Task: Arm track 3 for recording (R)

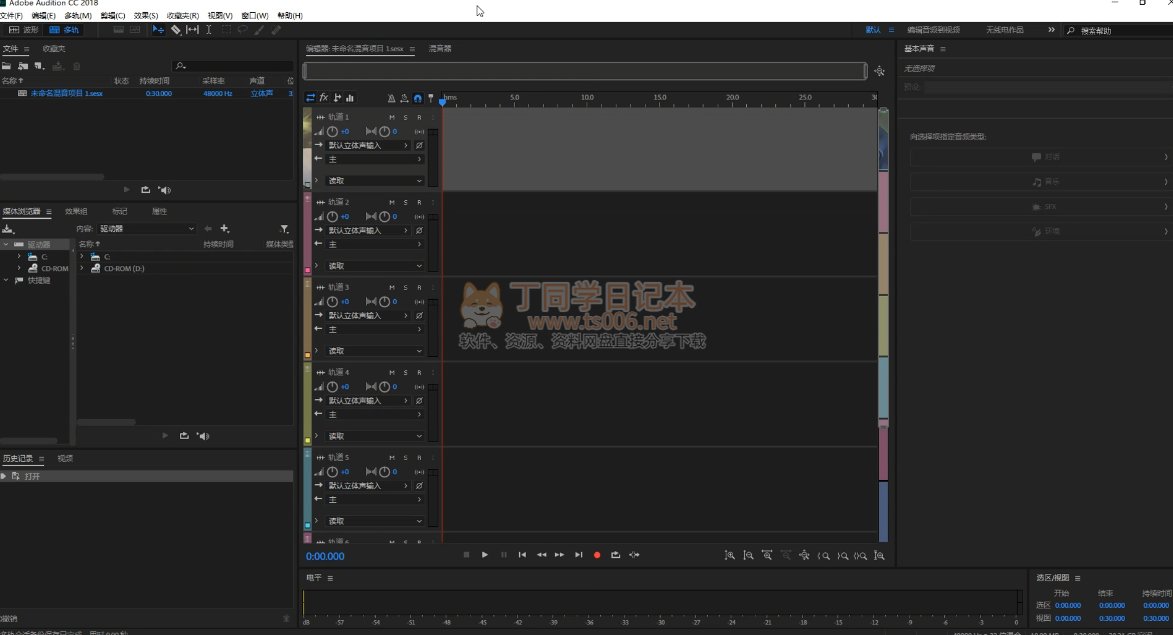Action: [419, 288]
